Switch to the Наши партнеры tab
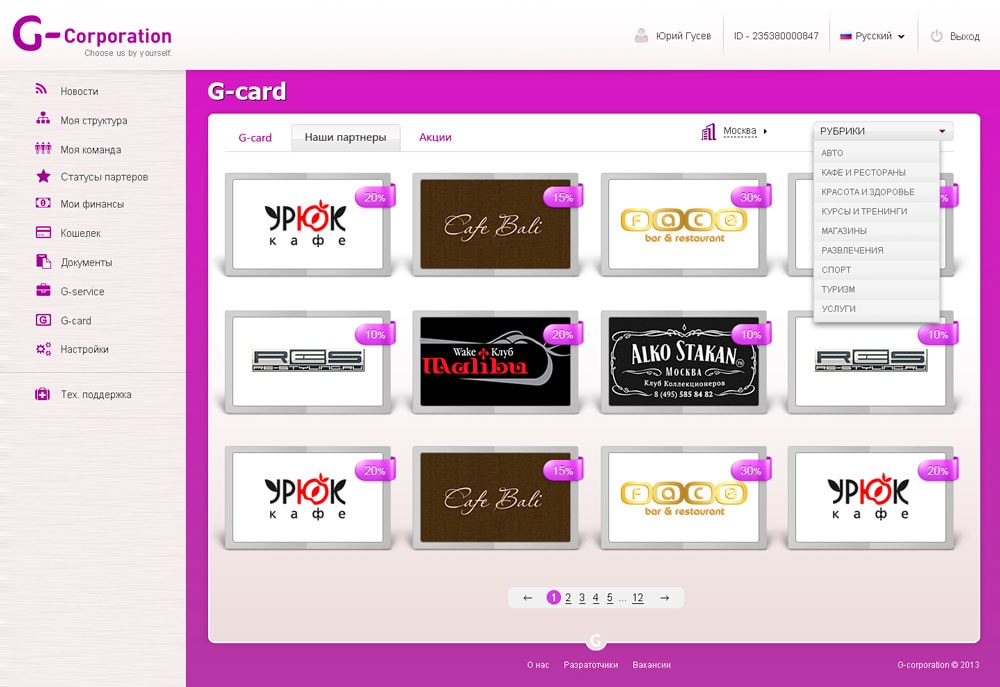 pos(346,137)
